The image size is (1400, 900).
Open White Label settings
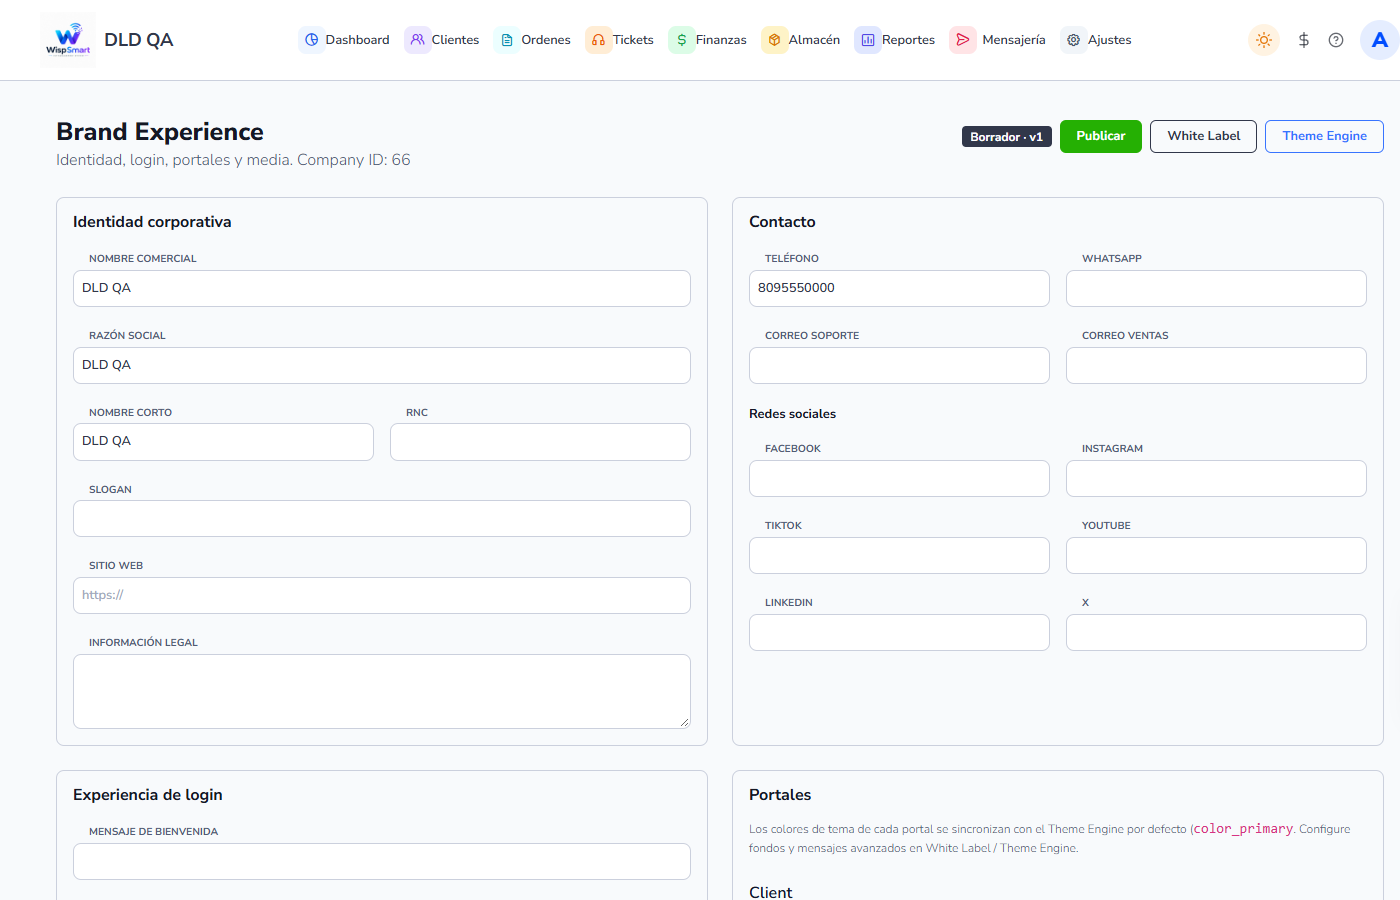tap(1204, 136)
